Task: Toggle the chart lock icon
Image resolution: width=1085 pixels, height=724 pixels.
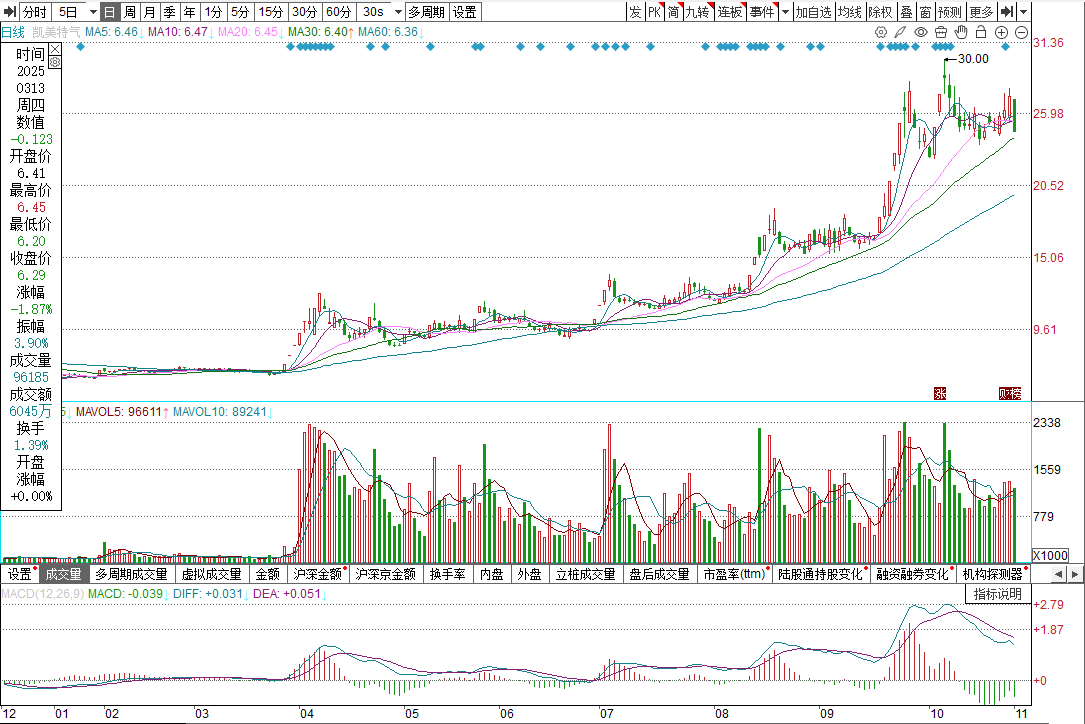Action: pos(981,32)
